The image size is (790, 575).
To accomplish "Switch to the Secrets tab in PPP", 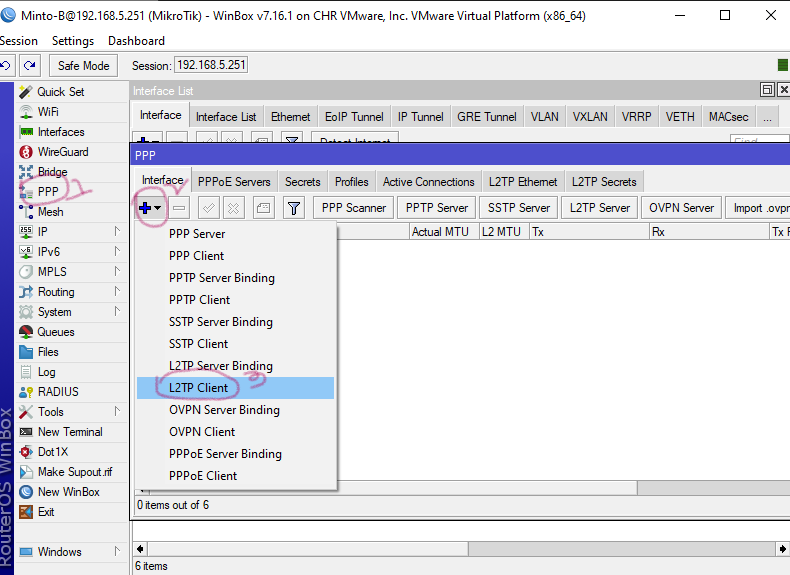I will tap(303, 182).
